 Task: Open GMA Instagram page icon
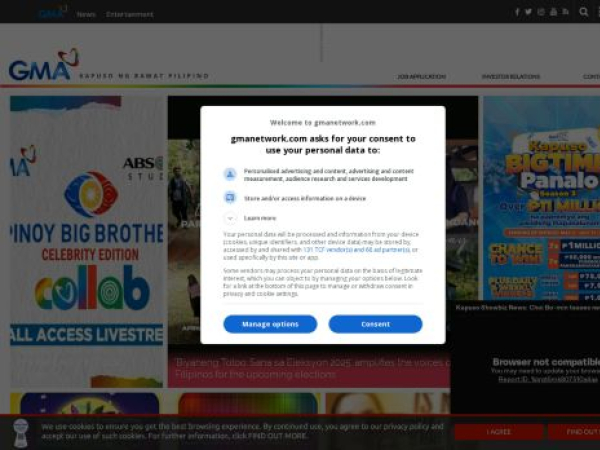541,12
